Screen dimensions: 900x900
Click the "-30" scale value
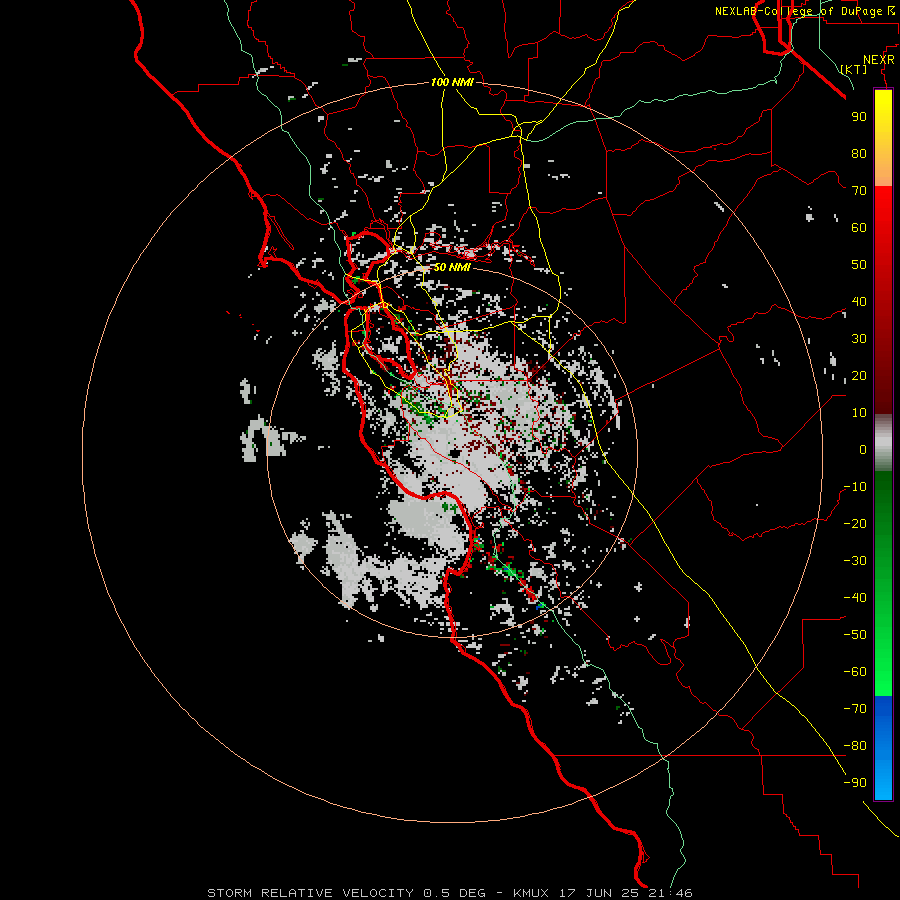[x=855, y=561]
